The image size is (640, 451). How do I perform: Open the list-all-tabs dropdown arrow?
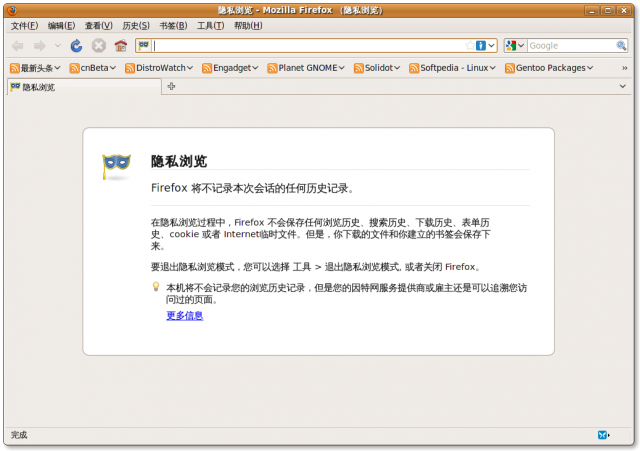(622, 86)
